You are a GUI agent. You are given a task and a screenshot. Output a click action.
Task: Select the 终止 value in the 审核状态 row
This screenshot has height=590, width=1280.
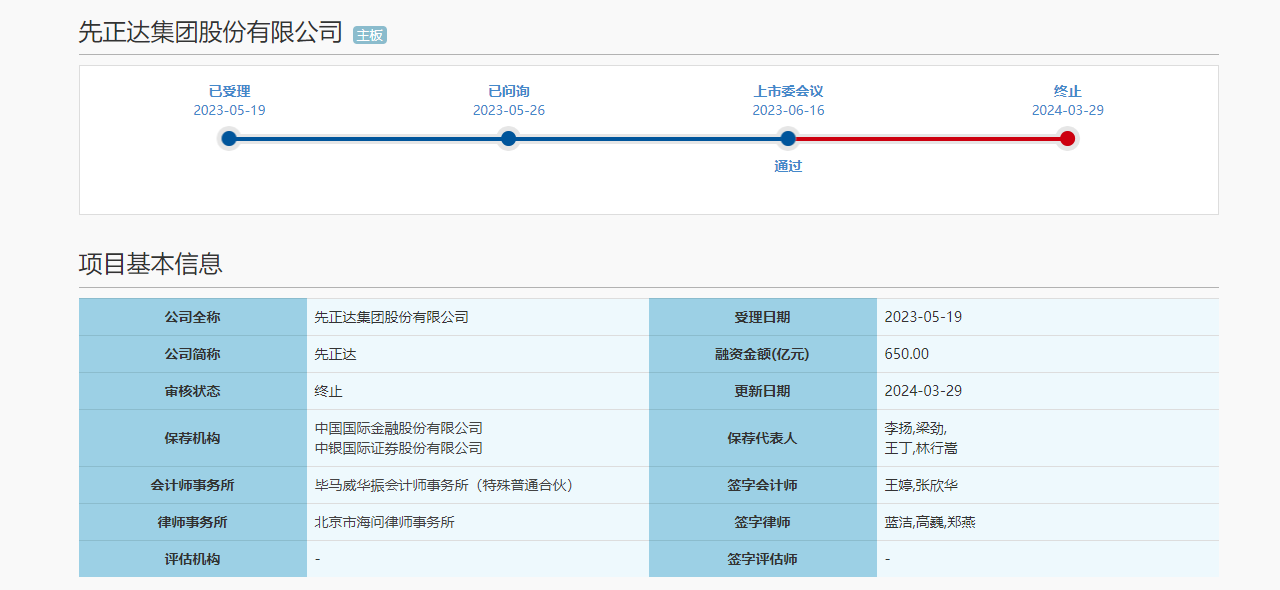tap(328, 391)
